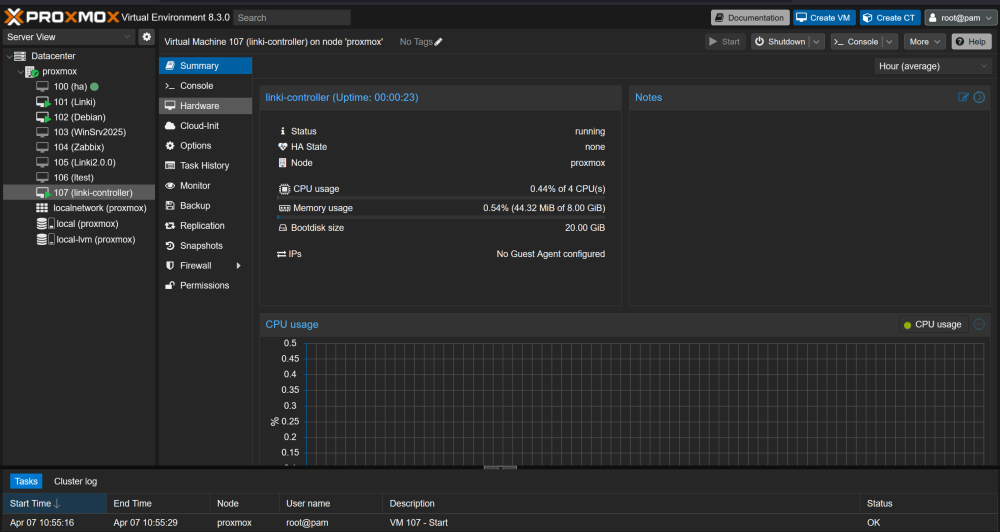Switch to the Tasks tab
The image size is (1000, 532).
26,481
